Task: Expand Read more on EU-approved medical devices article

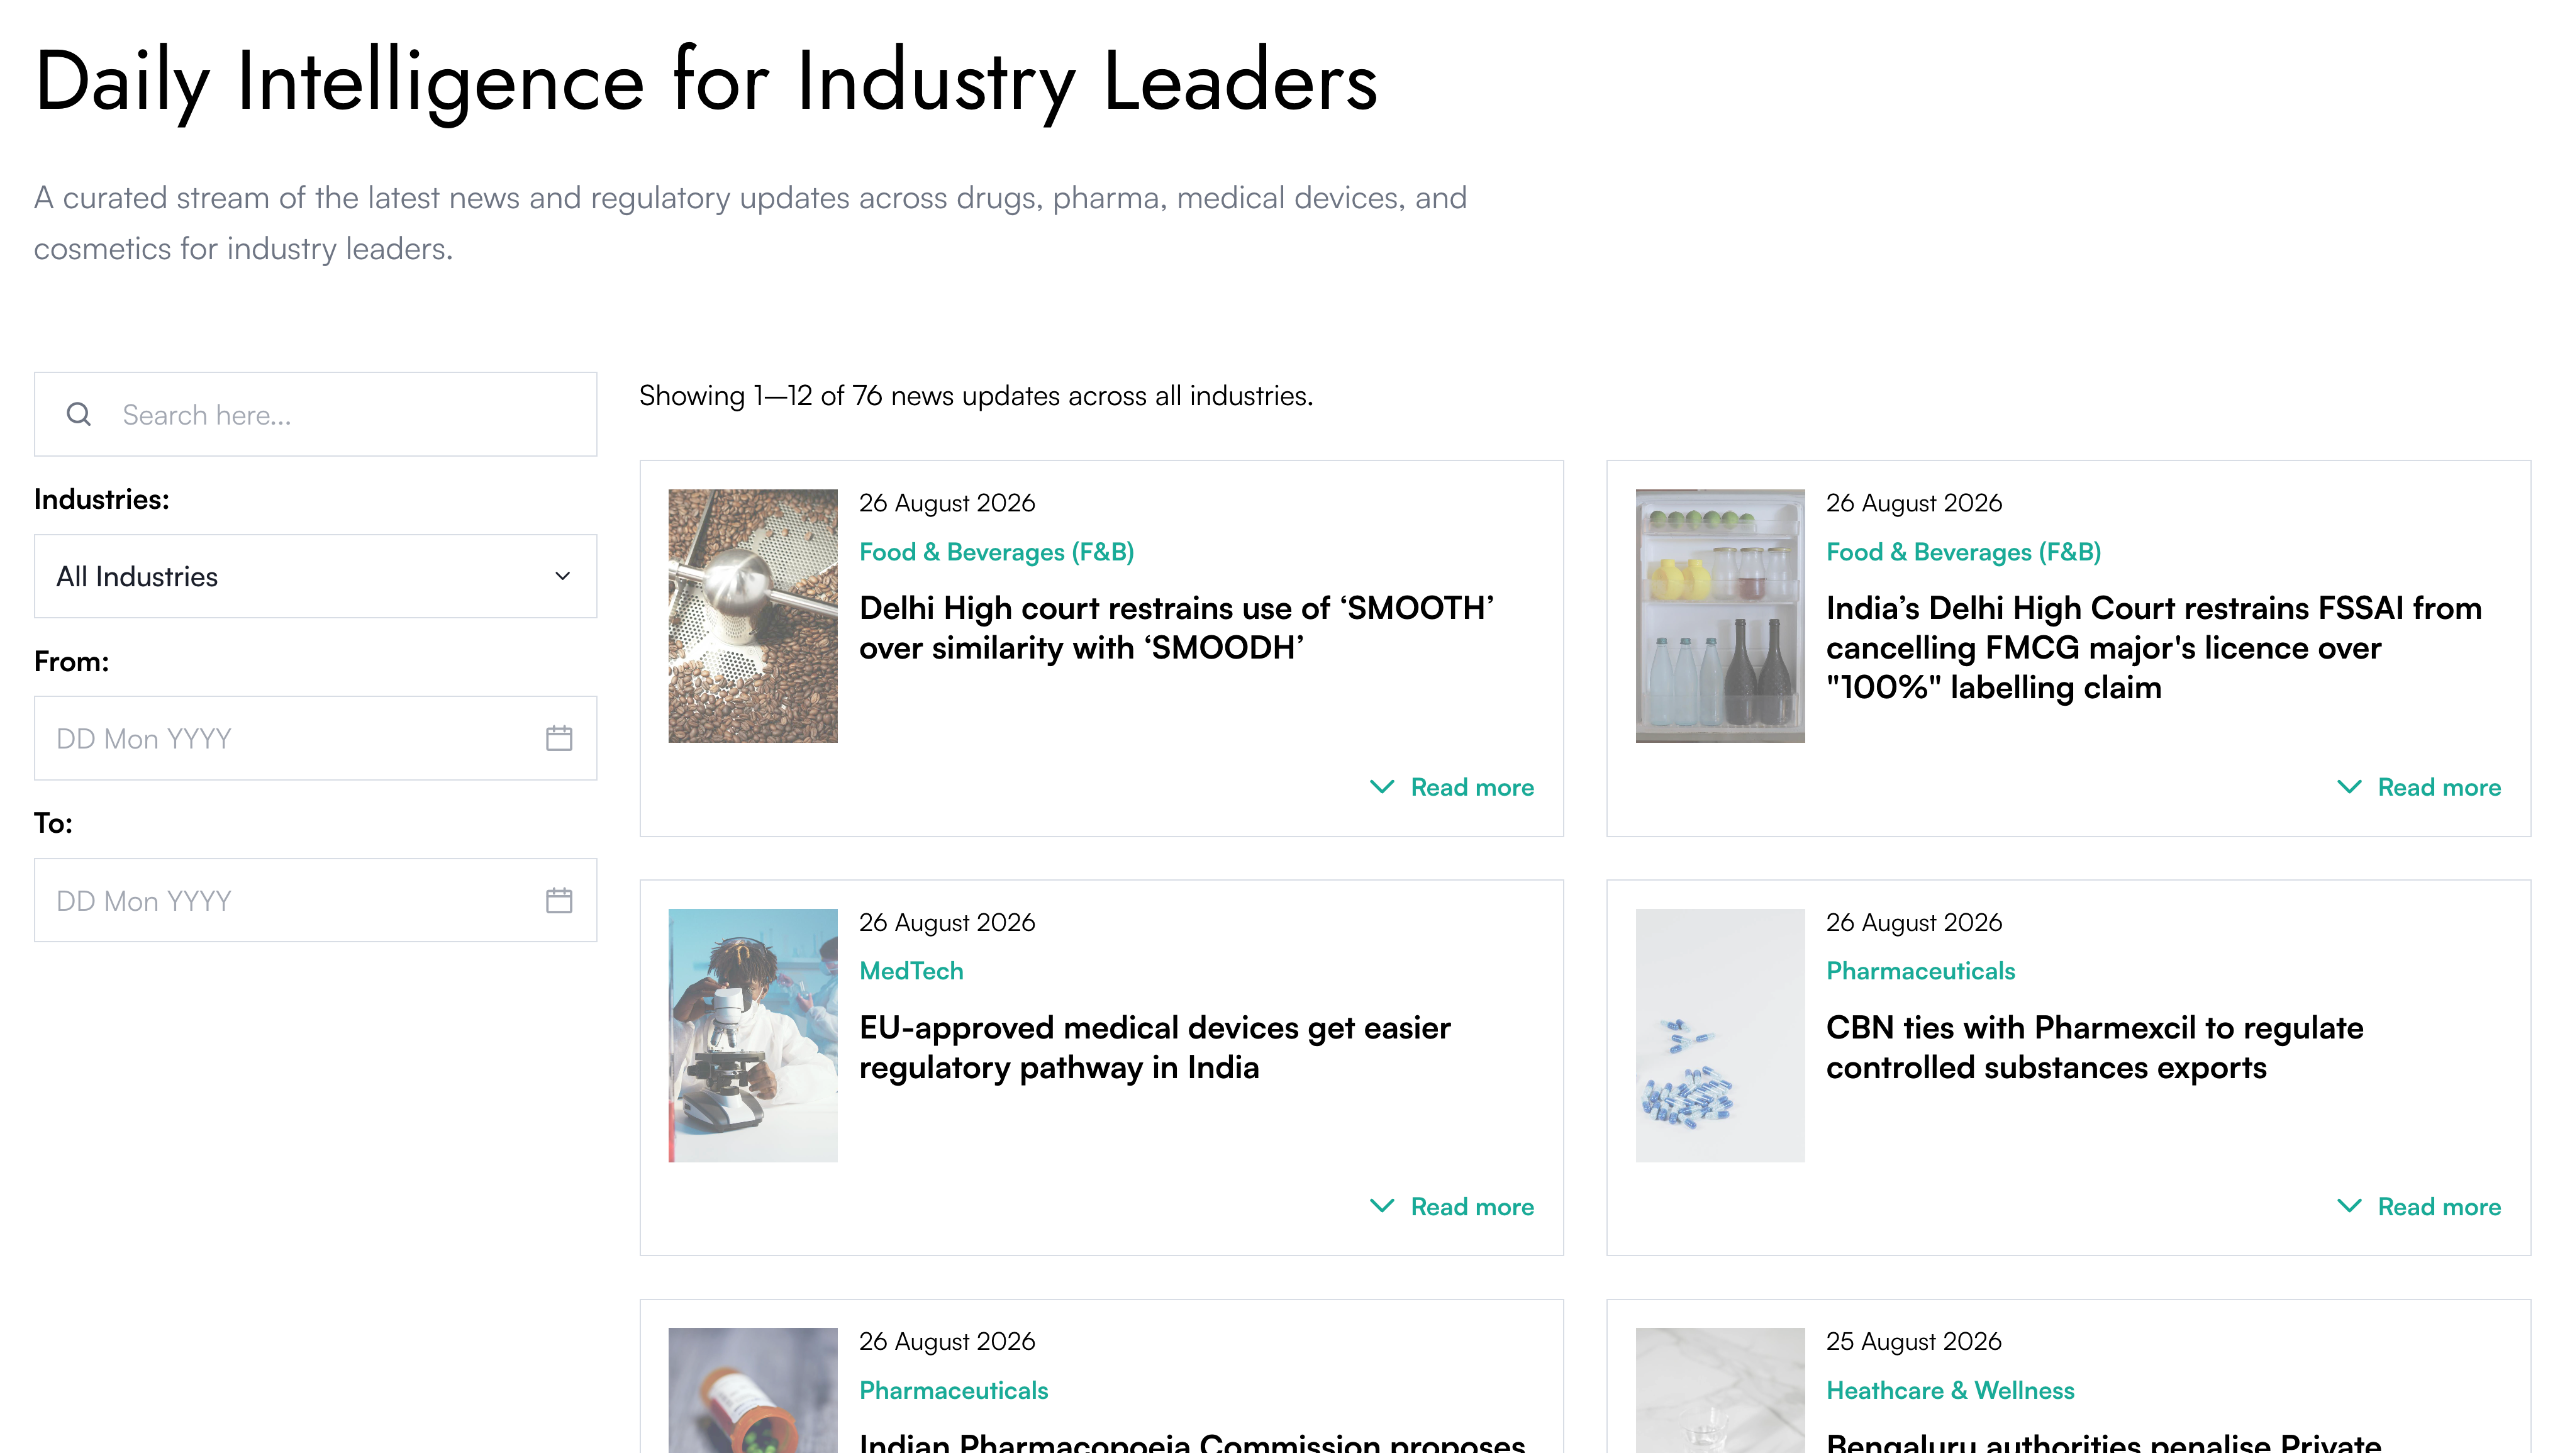Action: [x=1452, y=1206]
